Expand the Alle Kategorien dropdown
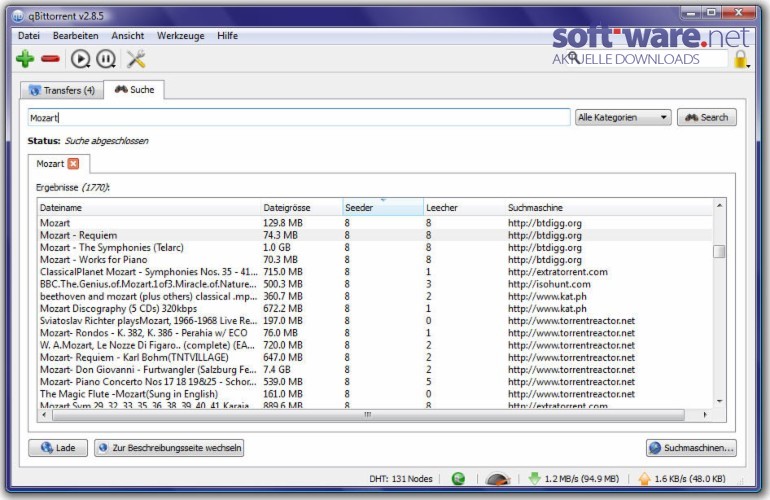 (x=623, y=117)
